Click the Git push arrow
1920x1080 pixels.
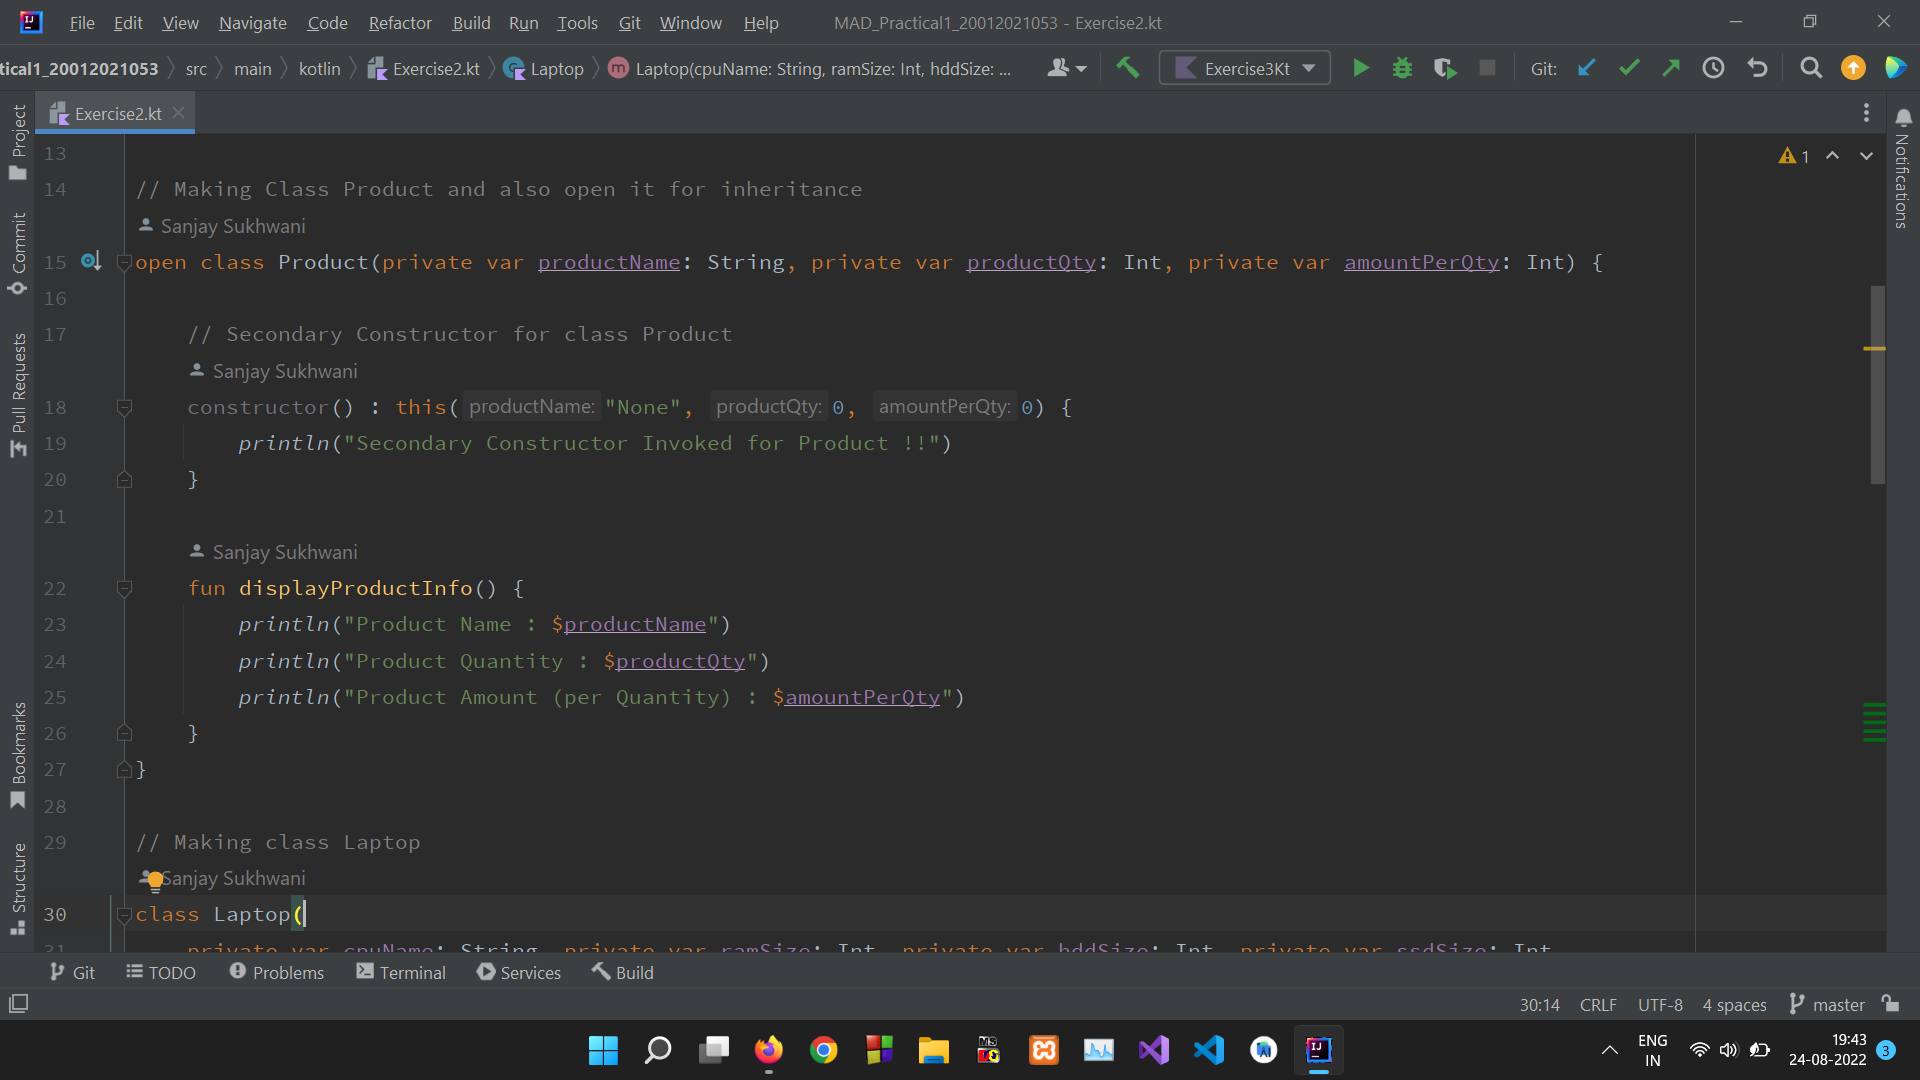[x=1671, y=68]
